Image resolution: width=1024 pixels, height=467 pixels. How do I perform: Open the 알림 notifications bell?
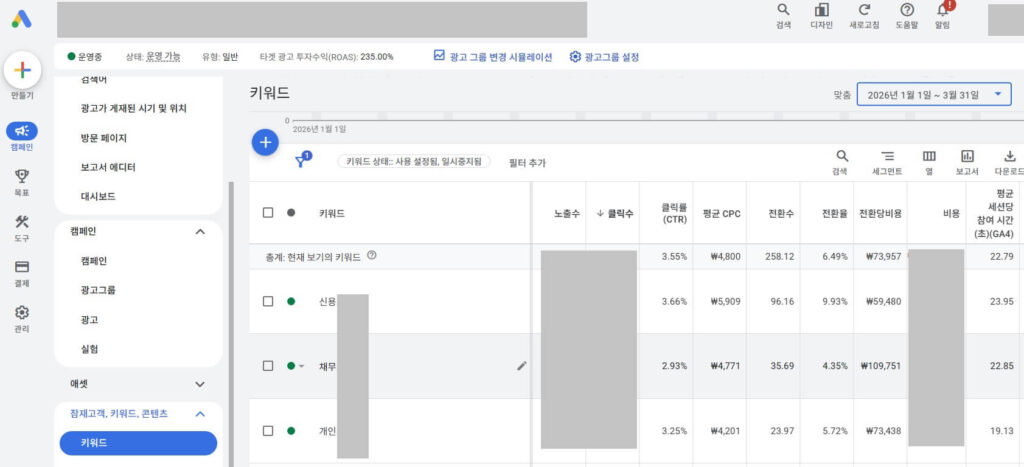tap(942, 10)
